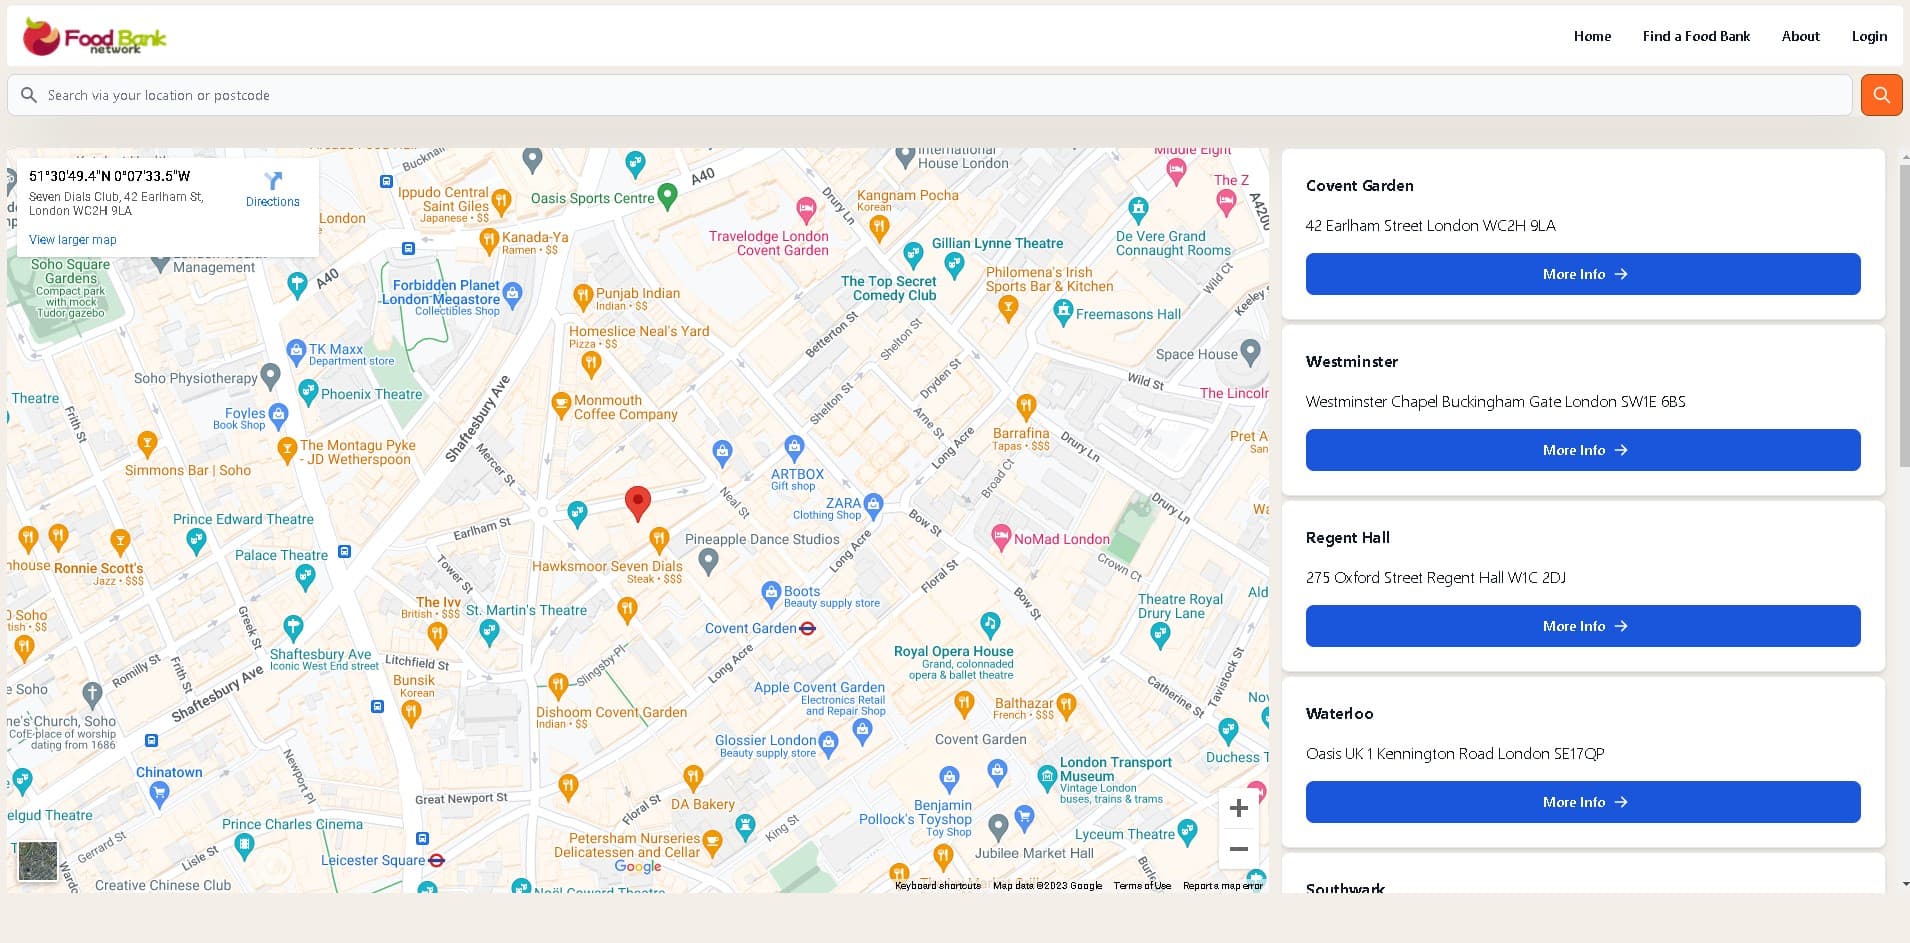Click Report a map error link
This screenshot has width=1910, height=943.
1222,886
